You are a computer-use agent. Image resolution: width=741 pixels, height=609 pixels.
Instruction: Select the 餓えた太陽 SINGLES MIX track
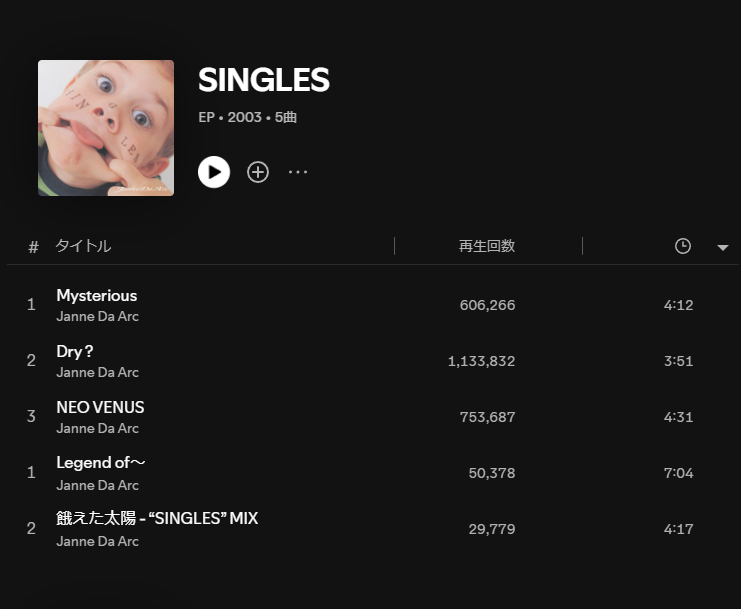157,519
